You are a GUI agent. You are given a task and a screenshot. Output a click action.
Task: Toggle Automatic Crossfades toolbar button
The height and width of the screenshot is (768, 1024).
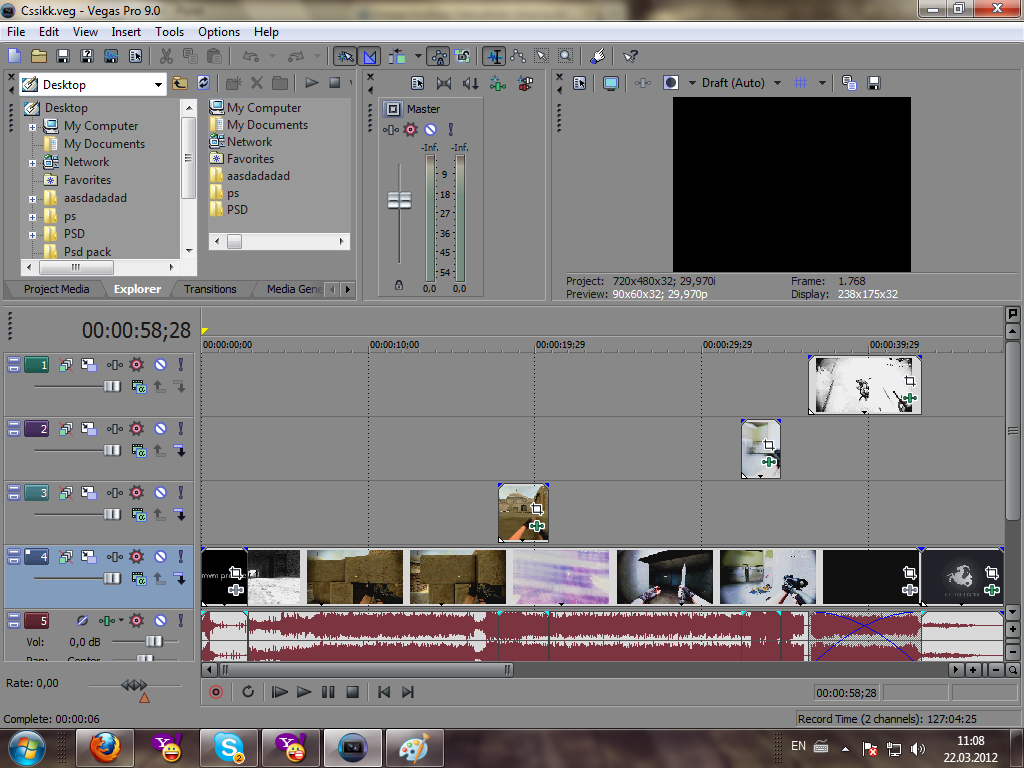370,57
